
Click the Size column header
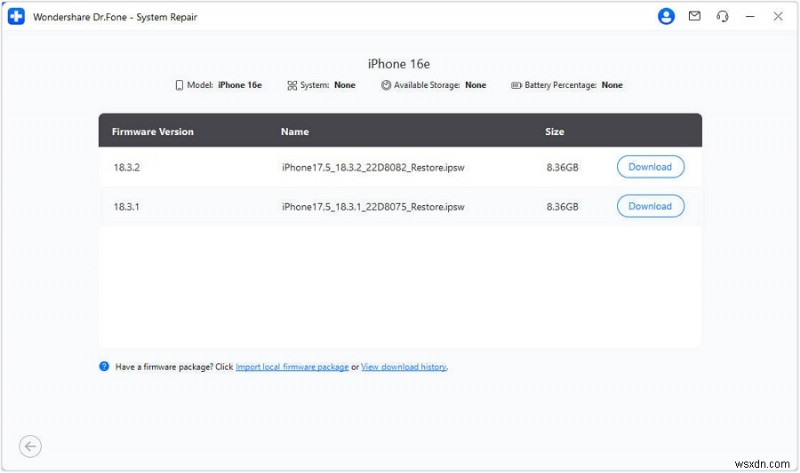click(x=554, y=132)
